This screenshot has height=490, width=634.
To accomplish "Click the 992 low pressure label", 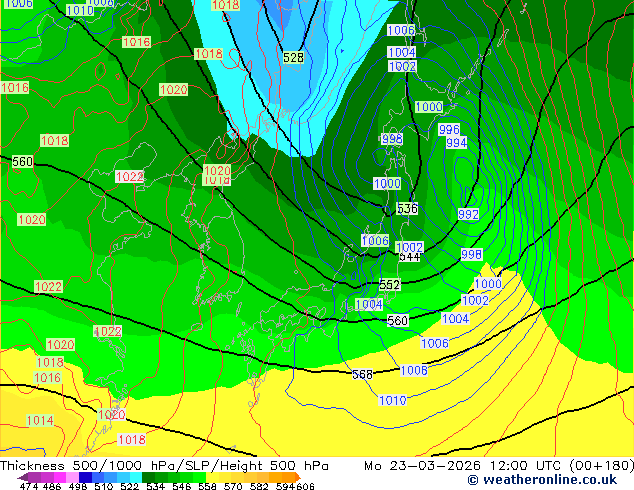I will click(x=468, y=214).
